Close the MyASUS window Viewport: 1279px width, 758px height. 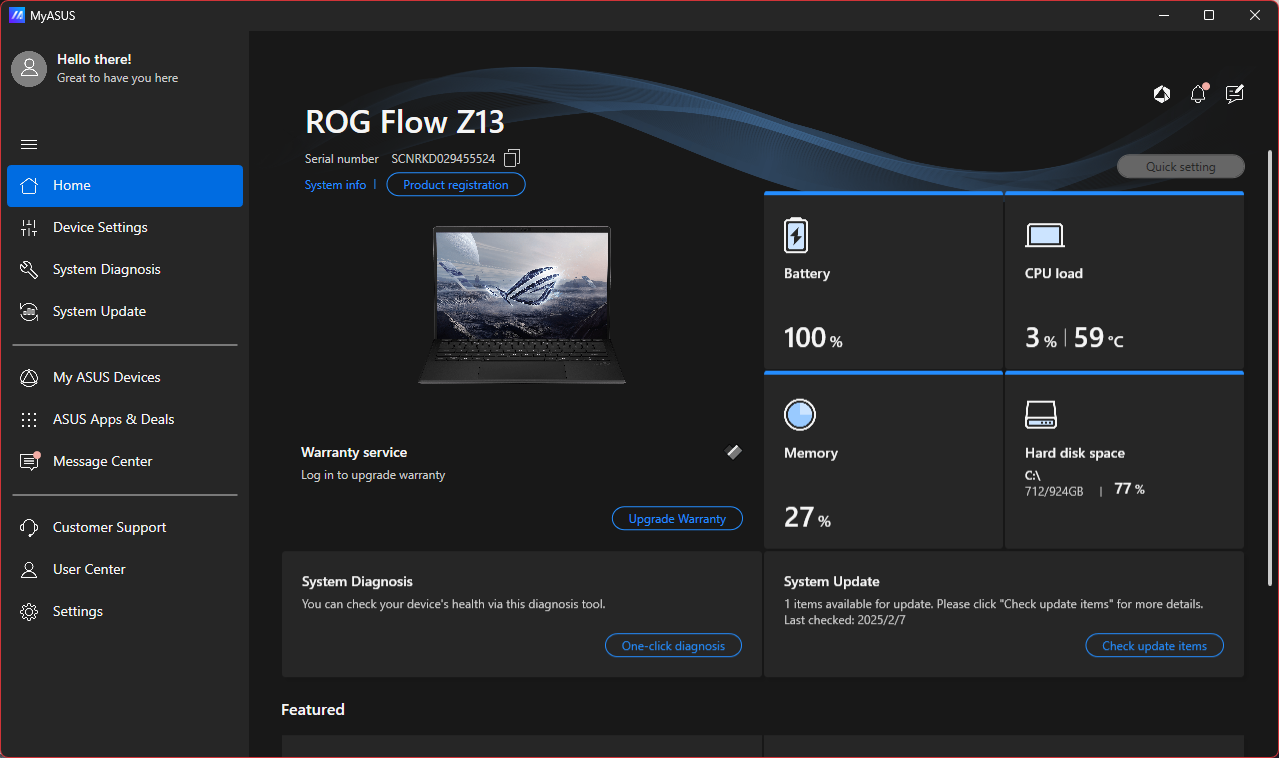pyautogui.click(x=1255, y=15)
